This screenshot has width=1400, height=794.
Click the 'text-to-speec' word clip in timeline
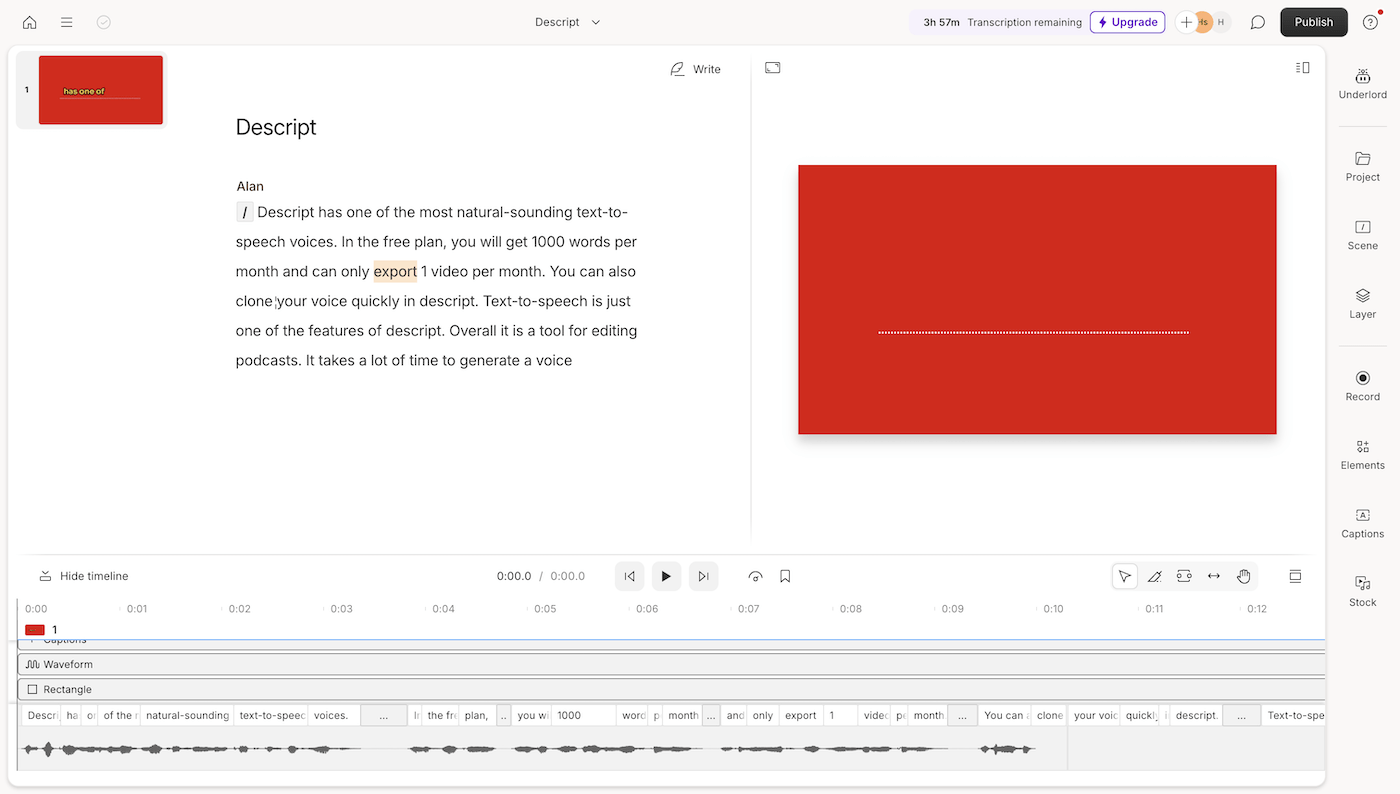click(272, 715)
